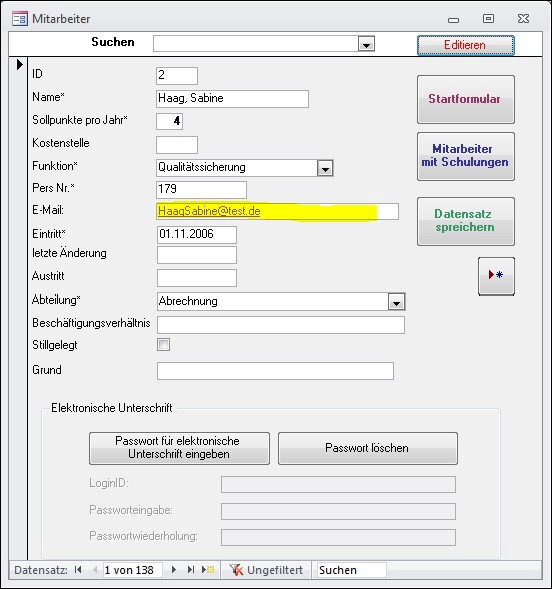Click the Editieren button
The image size is (552, 589).
(x=466, y=45)
